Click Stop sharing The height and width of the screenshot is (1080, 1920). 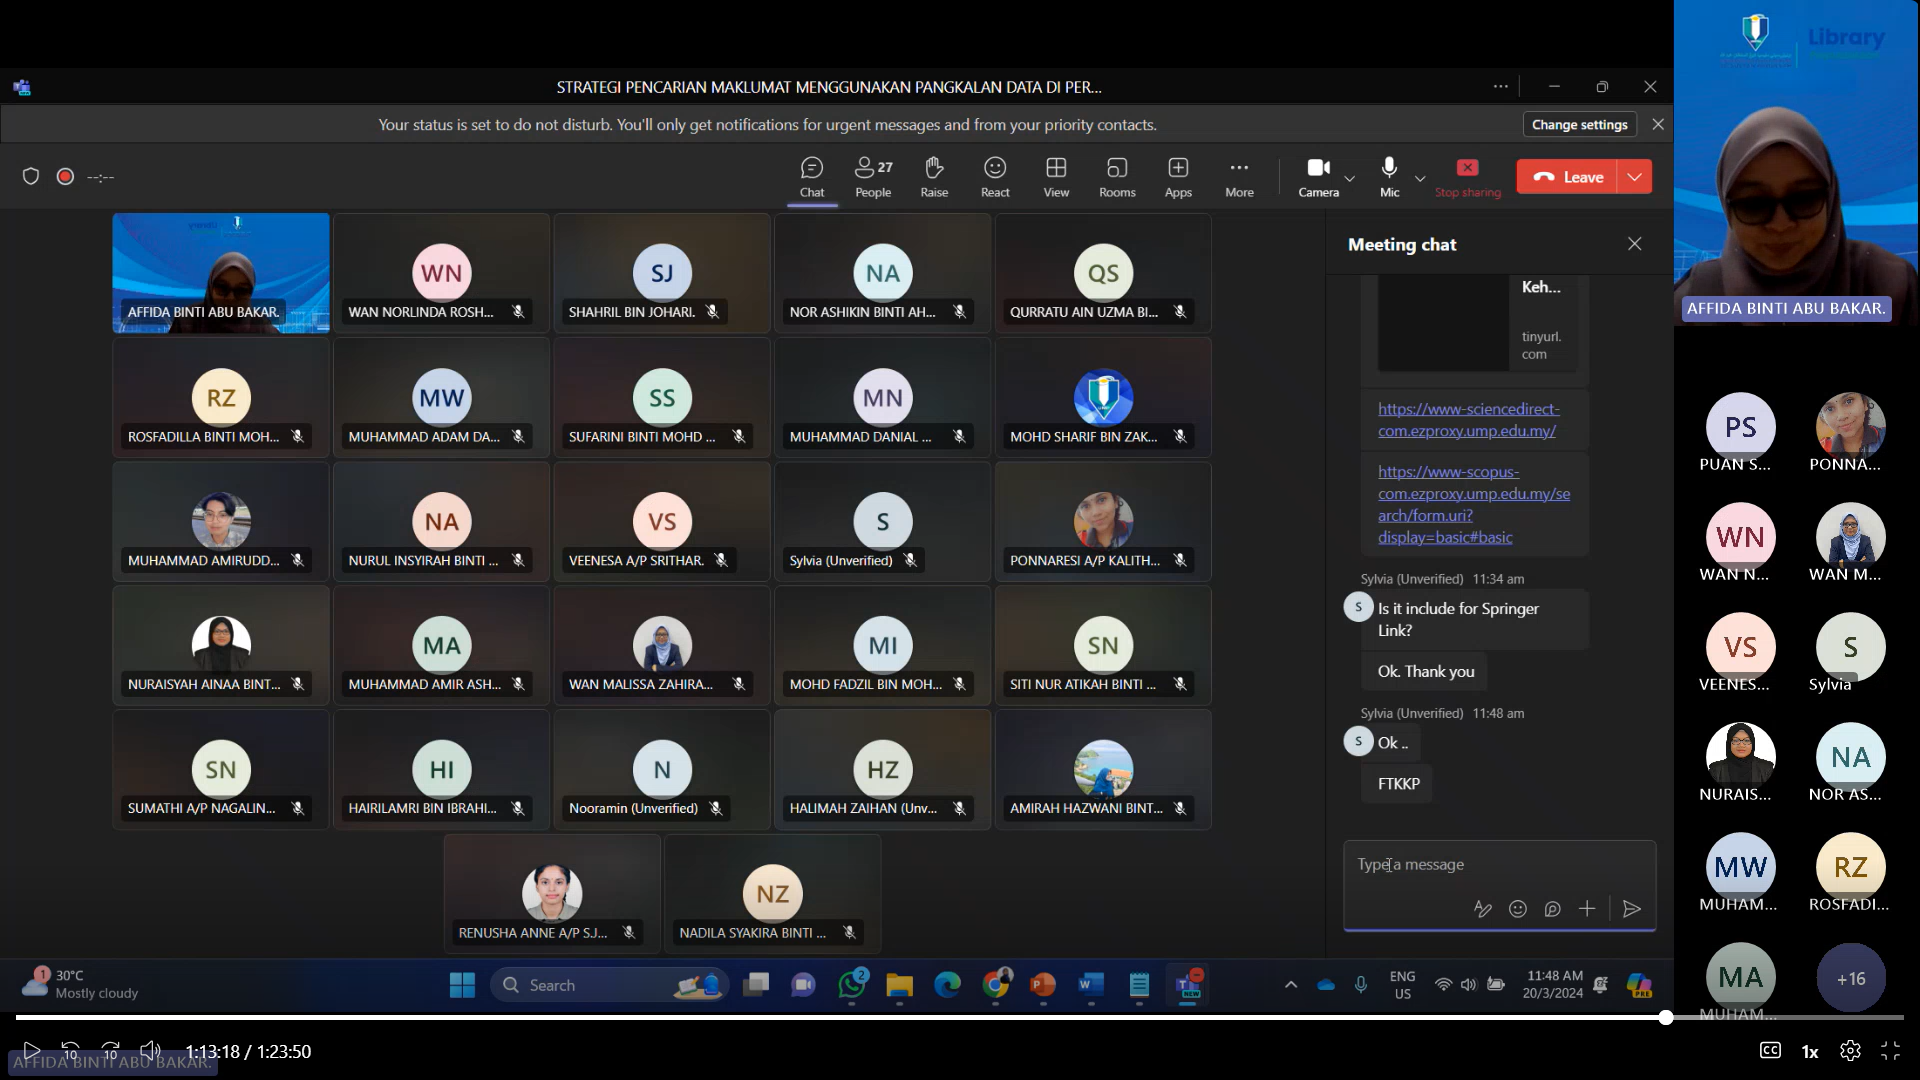[1467, 177]
